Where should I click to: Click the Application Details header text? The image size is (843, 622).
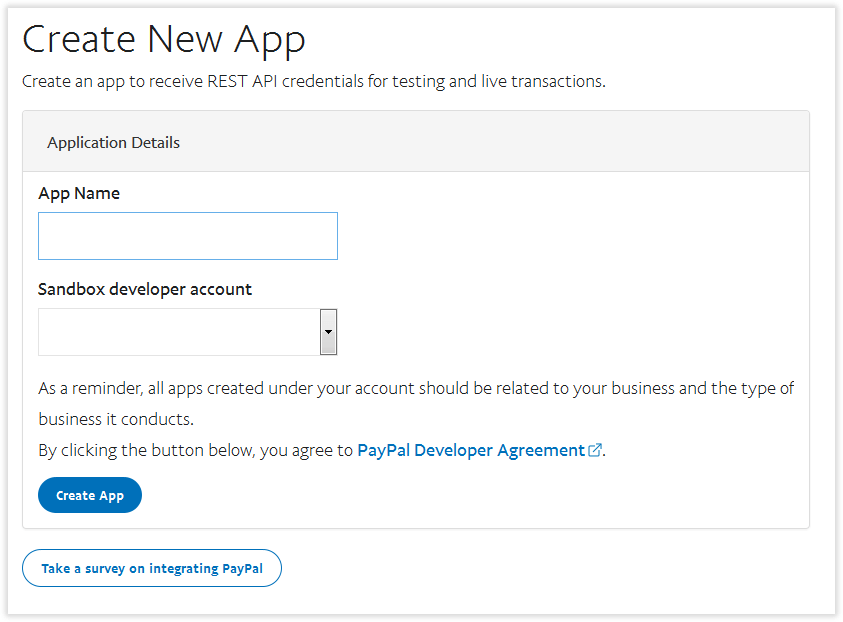113,142
